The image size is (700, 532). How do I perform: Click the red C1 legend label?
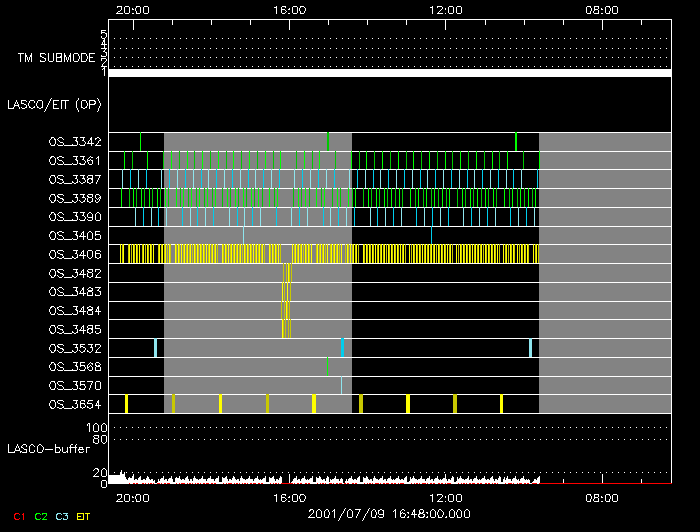coord(19,517)
